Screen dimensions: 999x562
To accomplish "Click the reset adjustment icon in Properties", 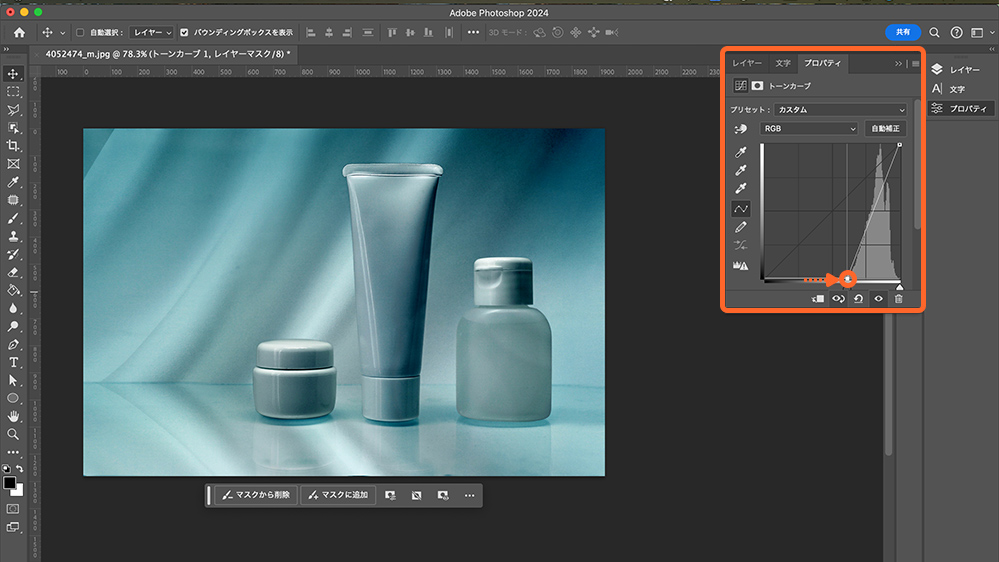I will click(858, 298).
